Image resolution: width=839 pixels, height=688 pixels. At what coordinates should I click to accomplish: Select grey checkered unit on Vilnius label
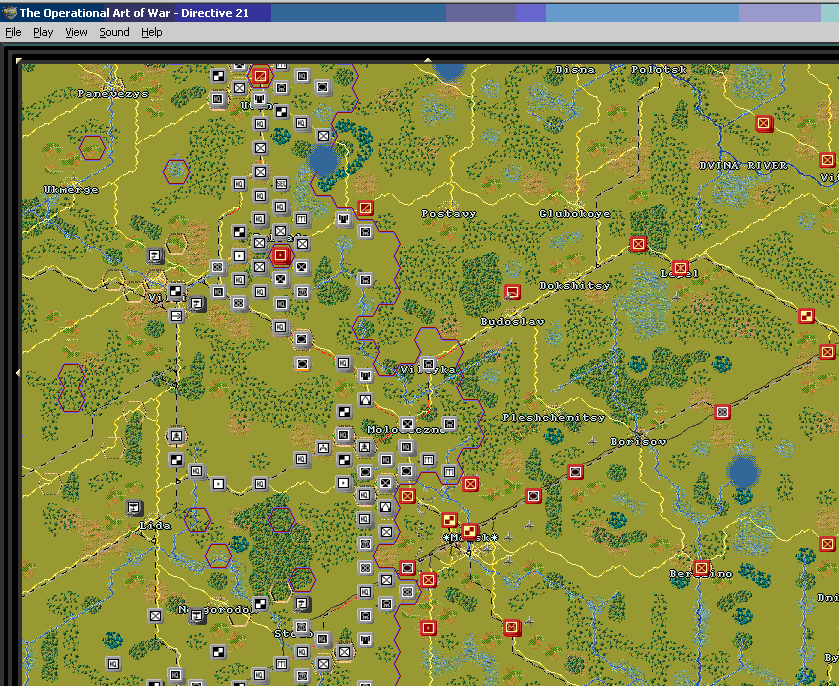(x=176, y=292)
